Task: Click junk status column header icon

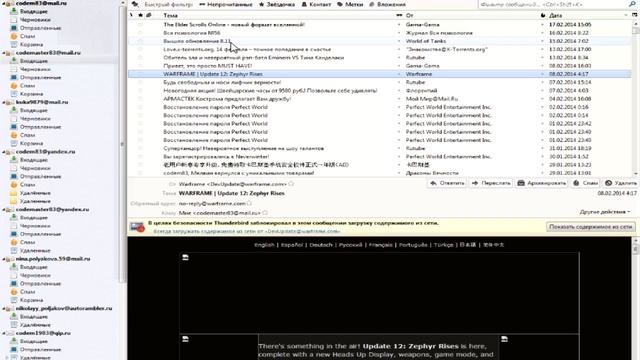Action: (x=543, y=15)
